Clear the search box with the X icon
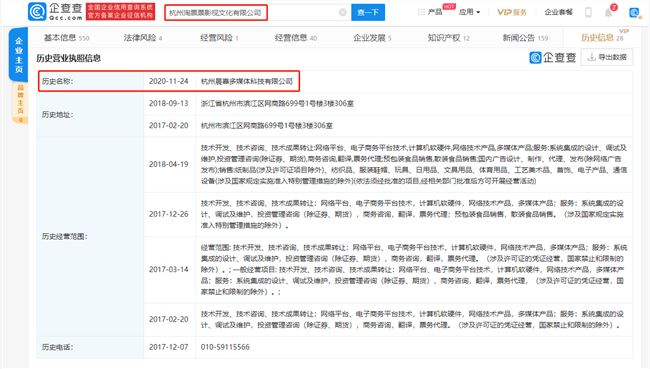 343,12
